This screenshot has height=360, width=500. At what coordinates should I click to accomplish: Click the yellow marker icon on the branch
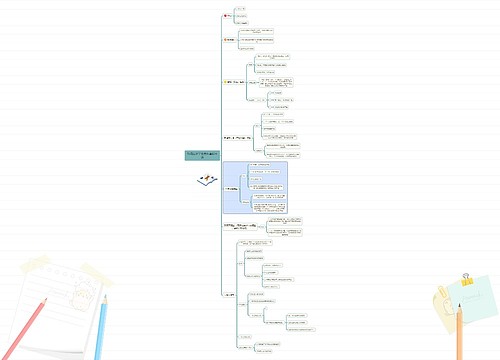tap(225, 82)
